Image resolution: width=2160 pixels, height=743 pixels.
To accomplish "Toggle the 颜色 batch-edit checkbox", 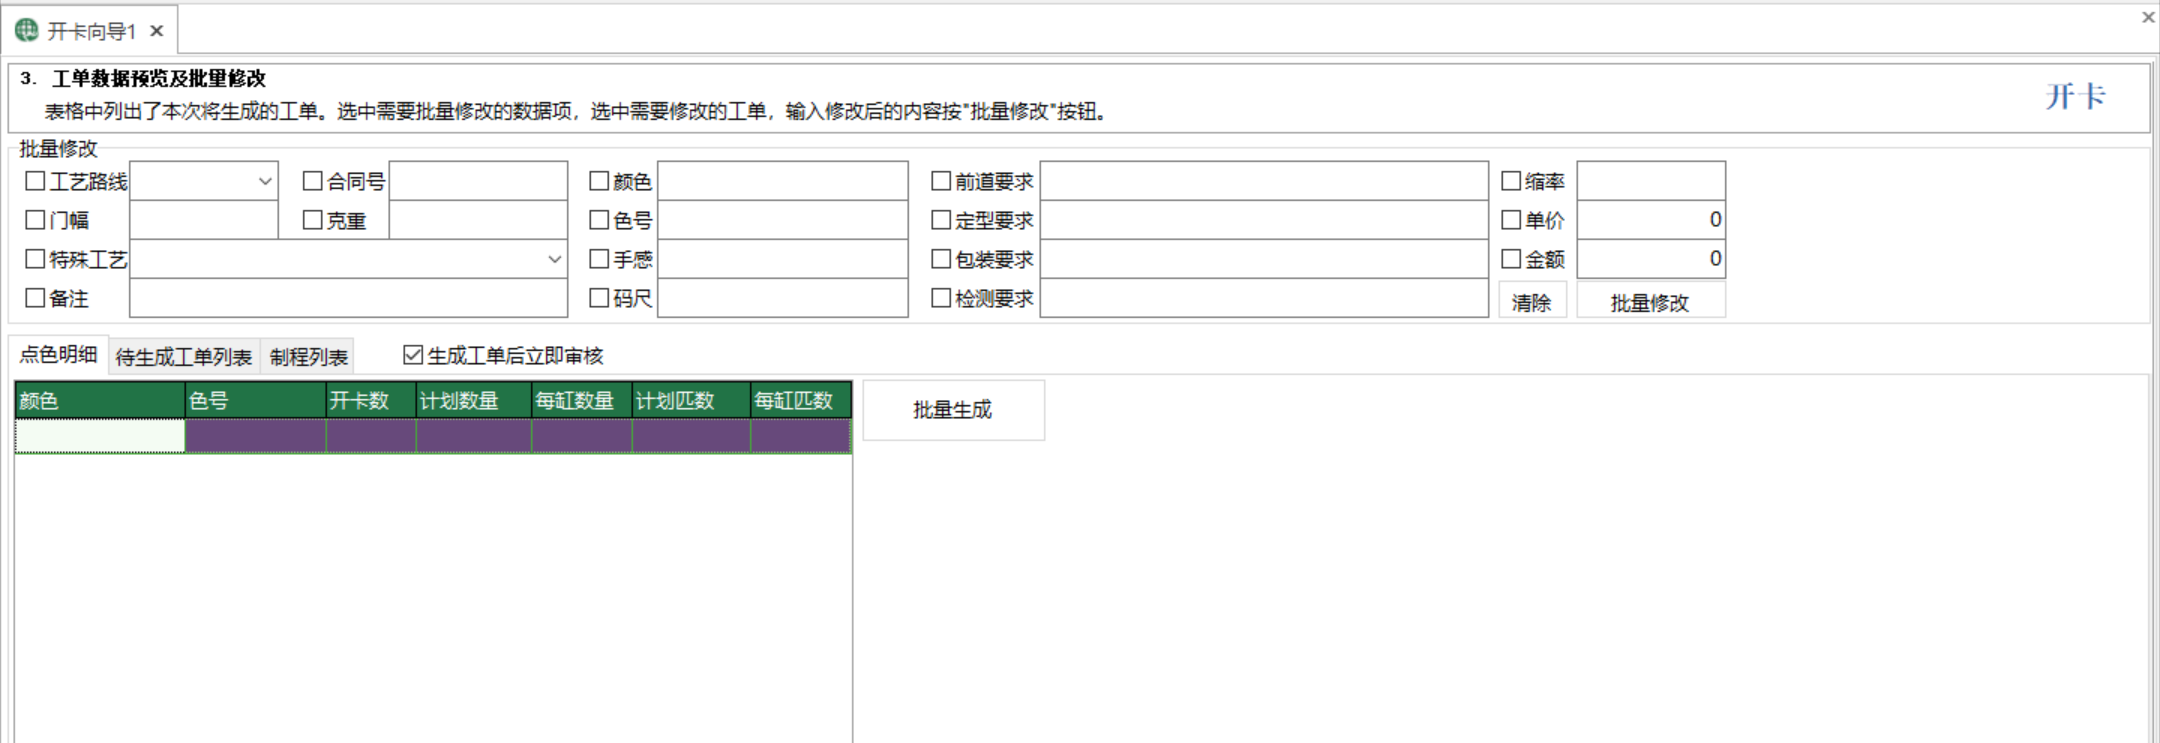I will 599,181.
